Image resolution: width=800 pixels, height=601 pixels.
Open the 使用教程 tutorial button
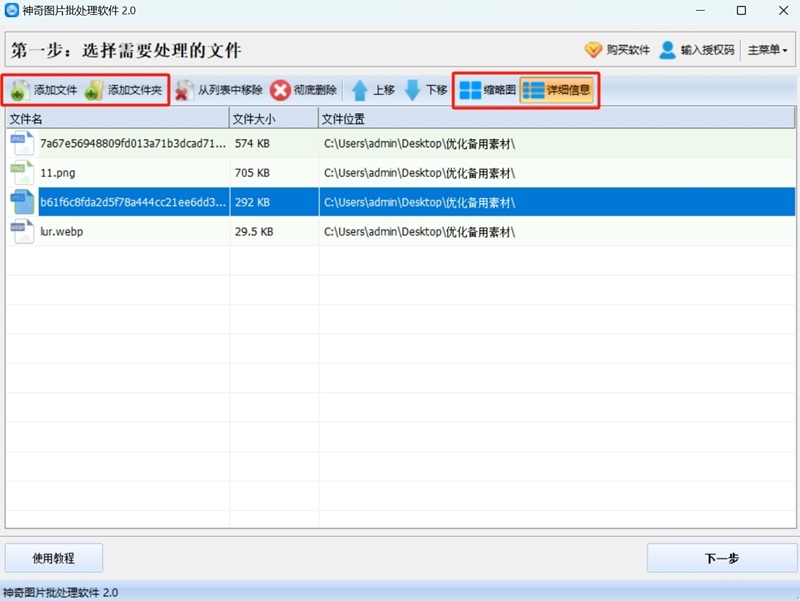click(x=54, y=558)
